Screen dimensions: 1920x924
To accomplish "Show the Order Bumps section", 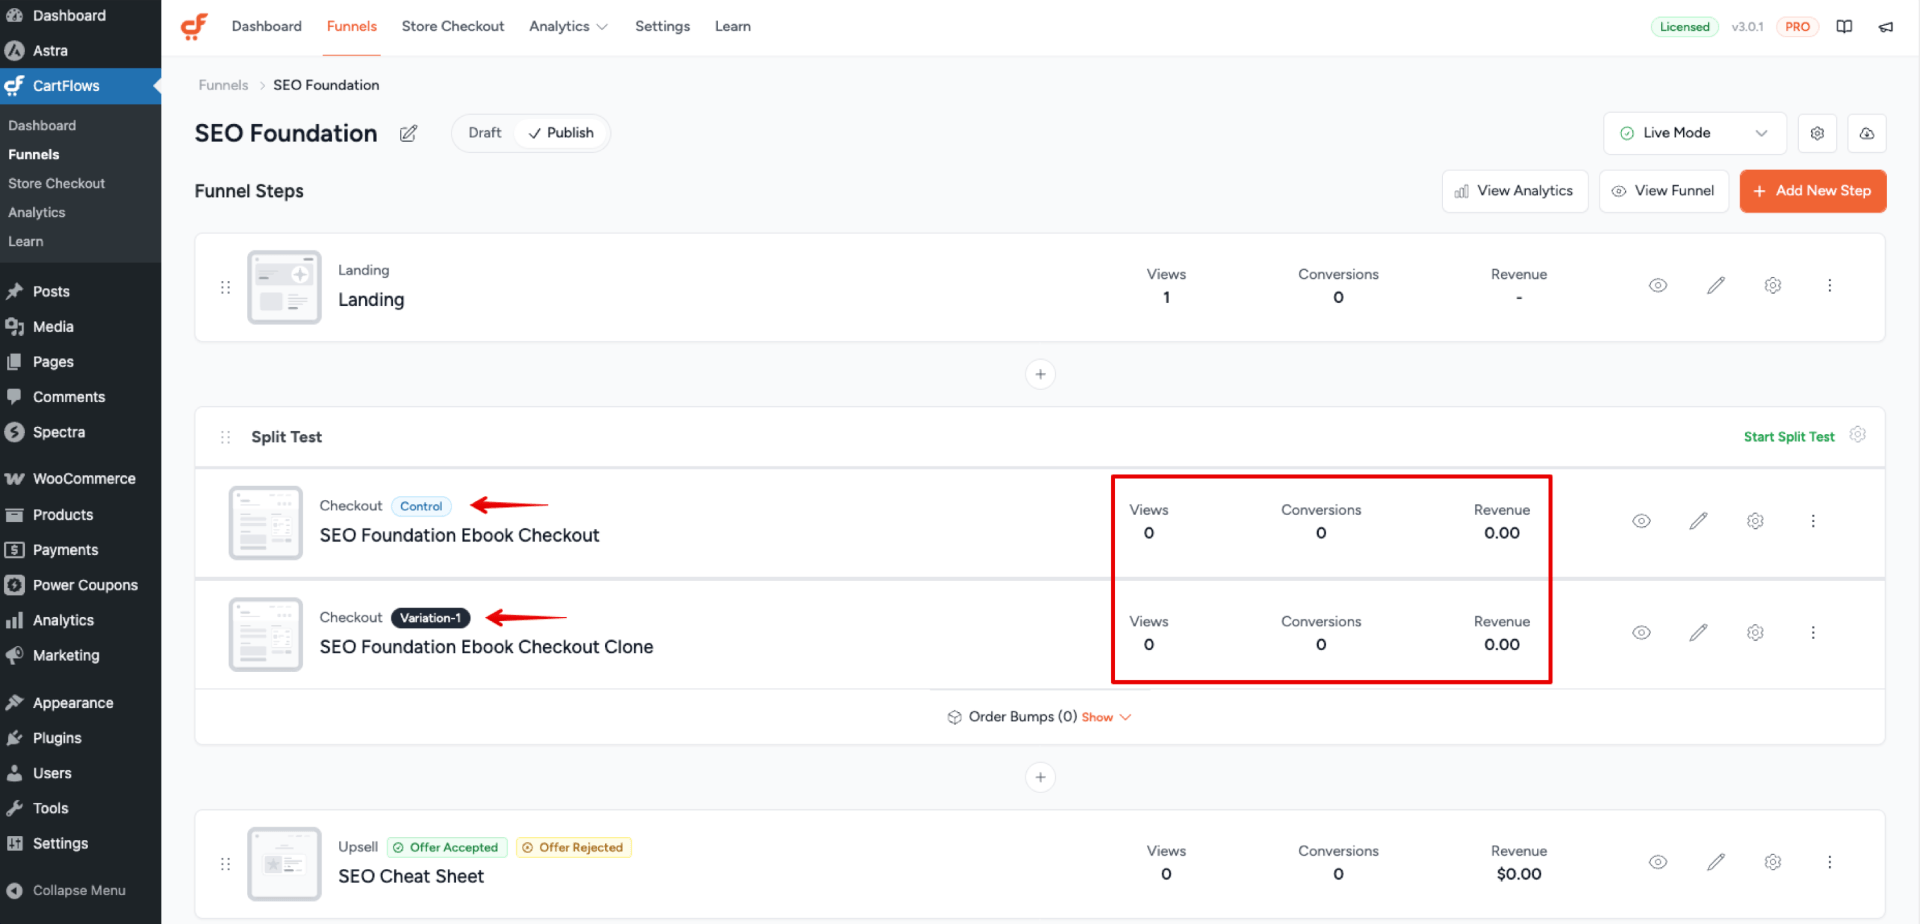I will (1106, 718).
